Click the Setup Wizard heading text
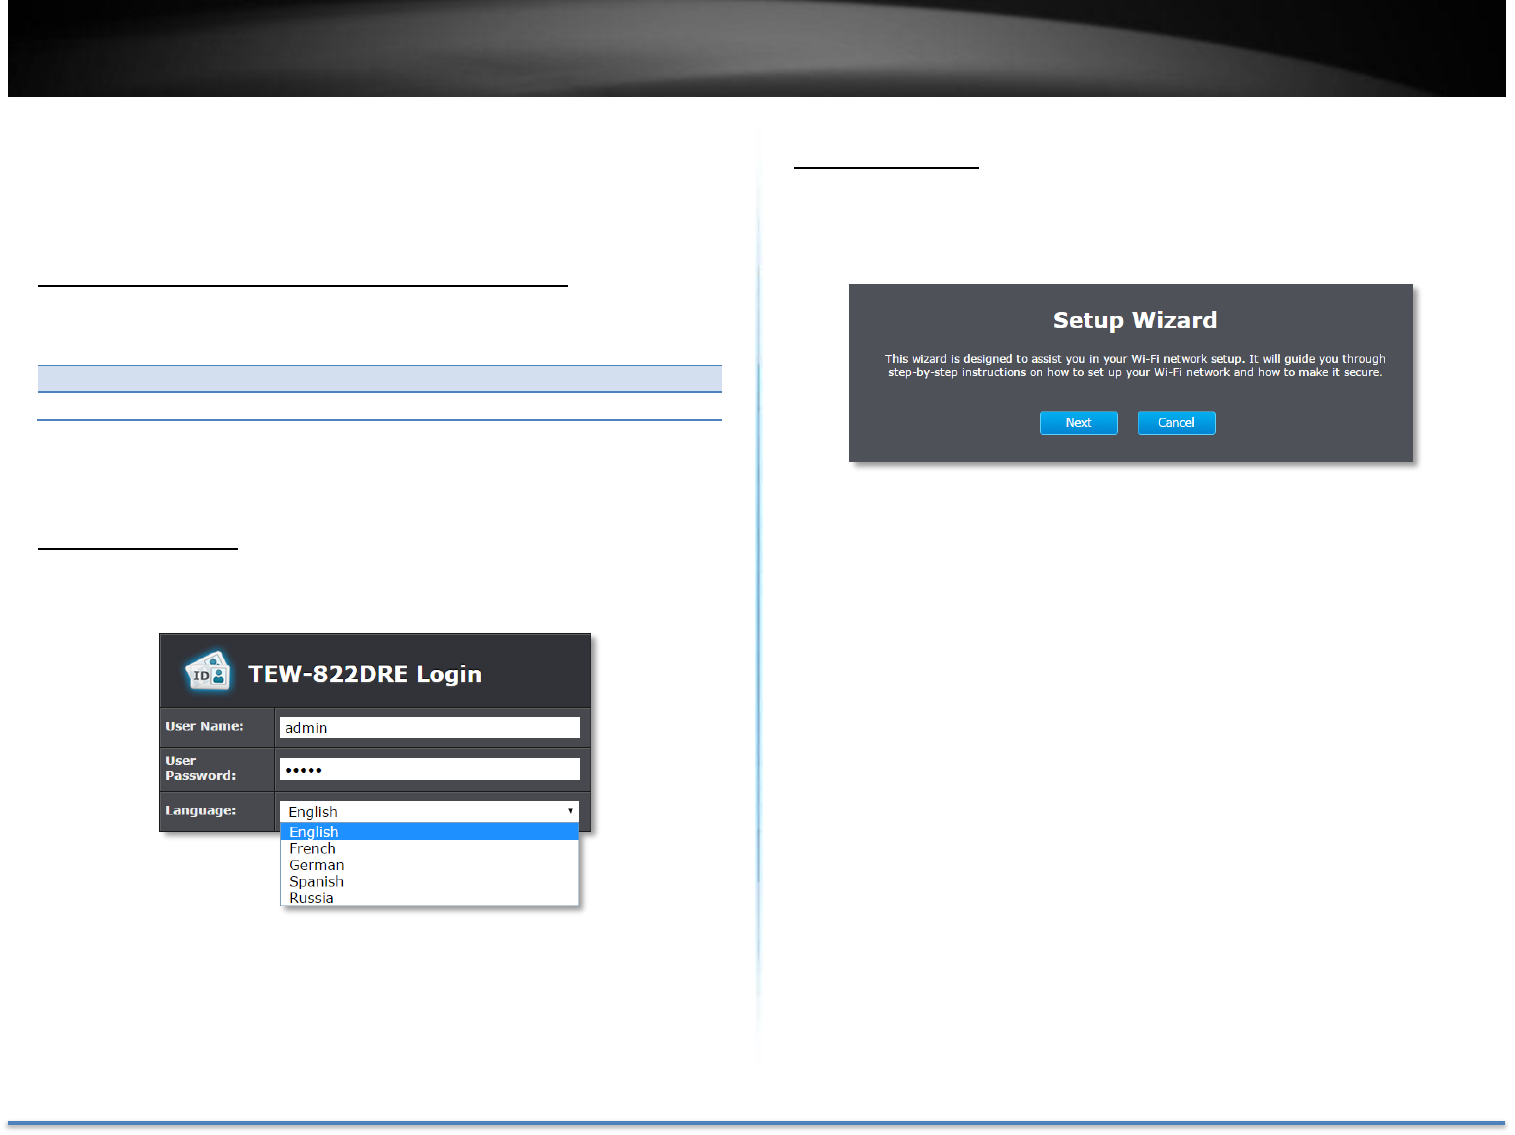This screenshot has width=1515, height=1135. [x=1135, y=320]
